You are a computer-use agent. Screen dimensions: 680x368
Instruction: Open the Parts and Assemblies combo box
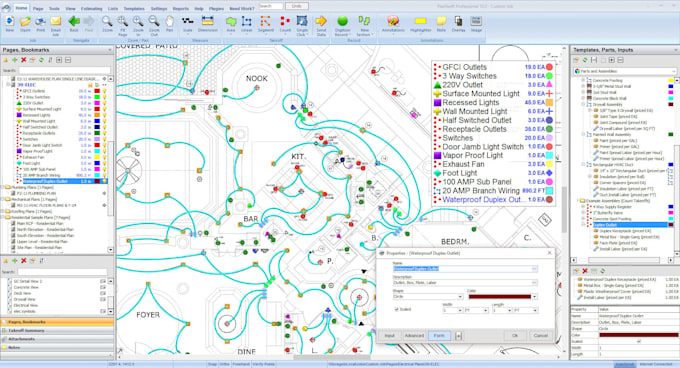[624, 71]
